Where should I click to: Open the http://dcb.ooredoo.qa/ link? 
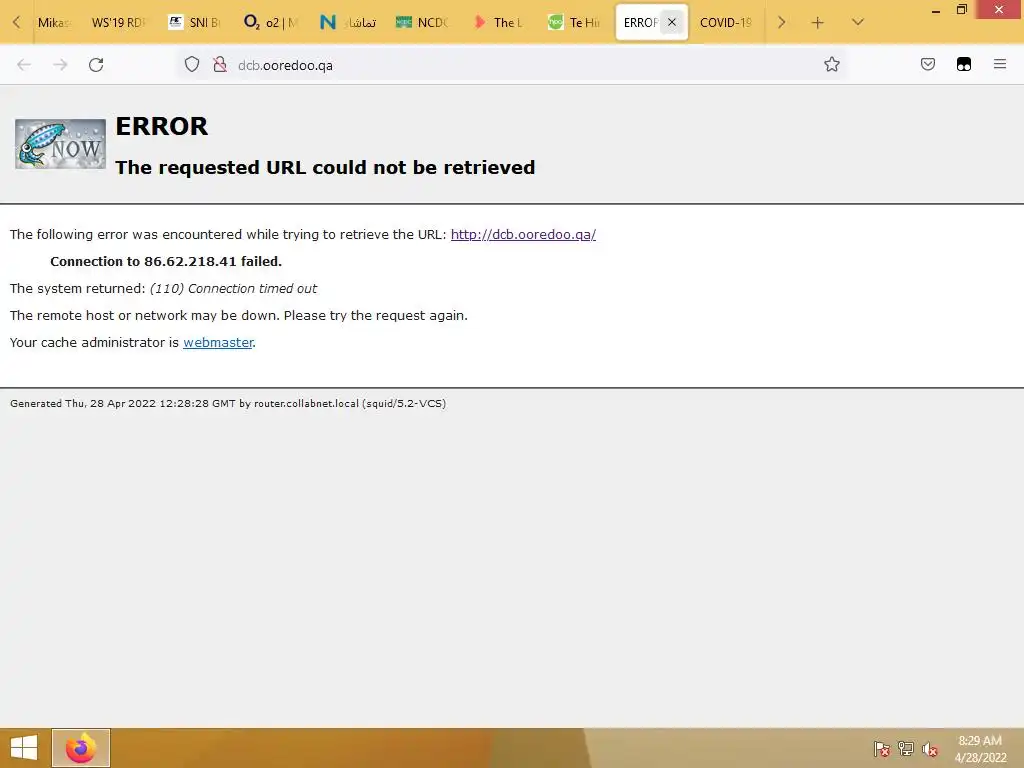523,234
